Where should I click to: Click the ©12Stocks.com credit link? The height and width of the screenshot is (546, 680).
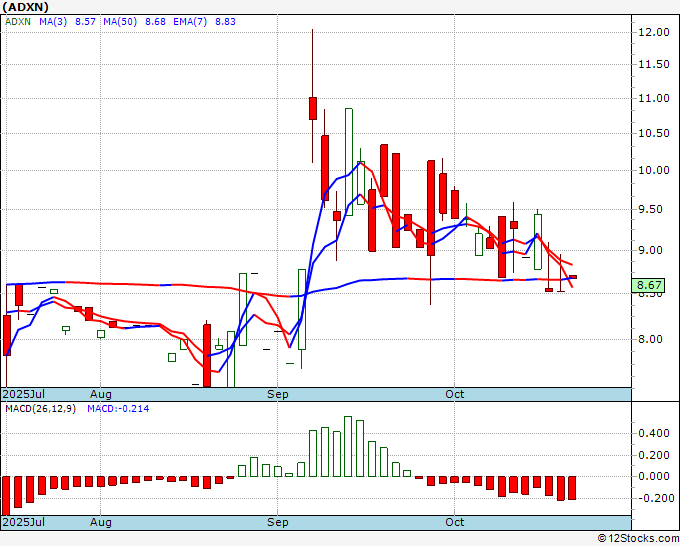click(638, 539)
